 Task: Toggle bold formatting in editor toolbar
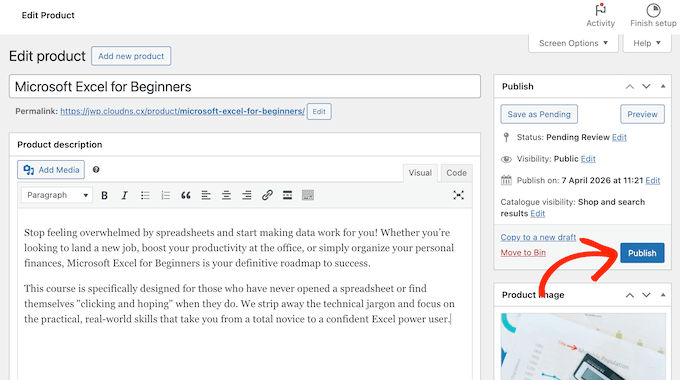[104, 195]
